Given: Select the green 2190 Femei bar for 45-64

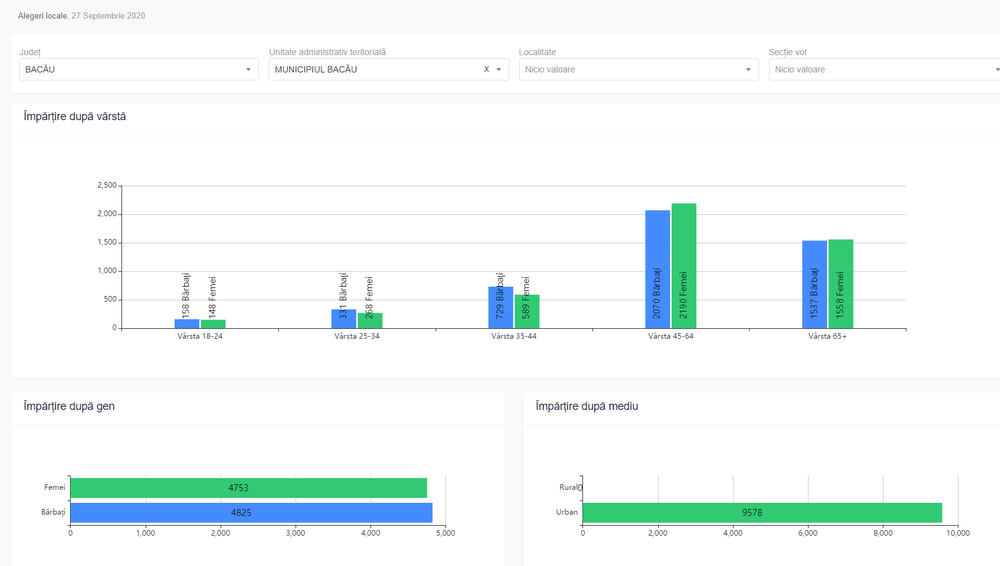Looking at the screenshot, I should (x=684, y=265).
